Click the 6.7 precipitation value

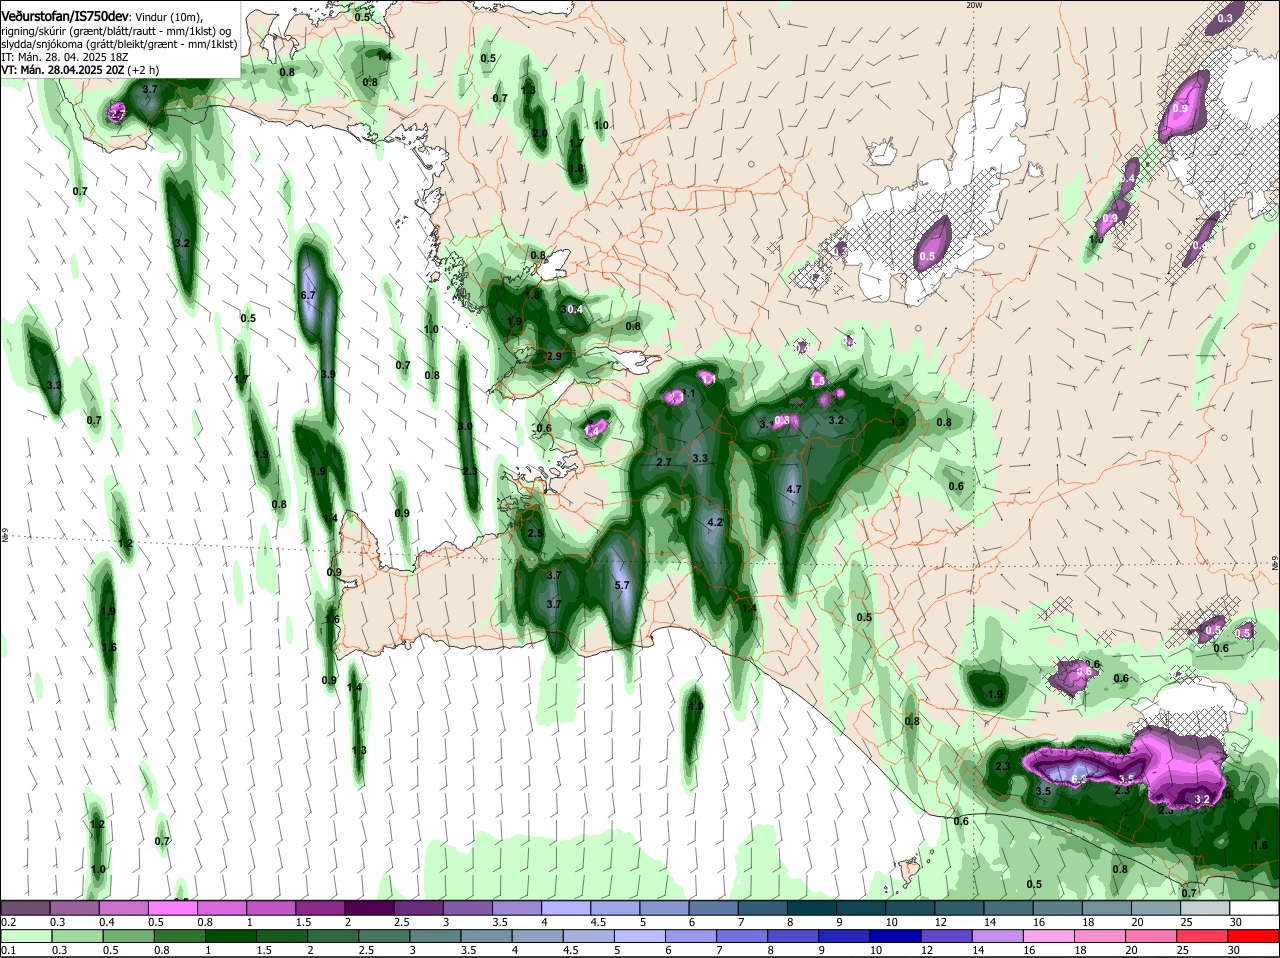[308, 296]
